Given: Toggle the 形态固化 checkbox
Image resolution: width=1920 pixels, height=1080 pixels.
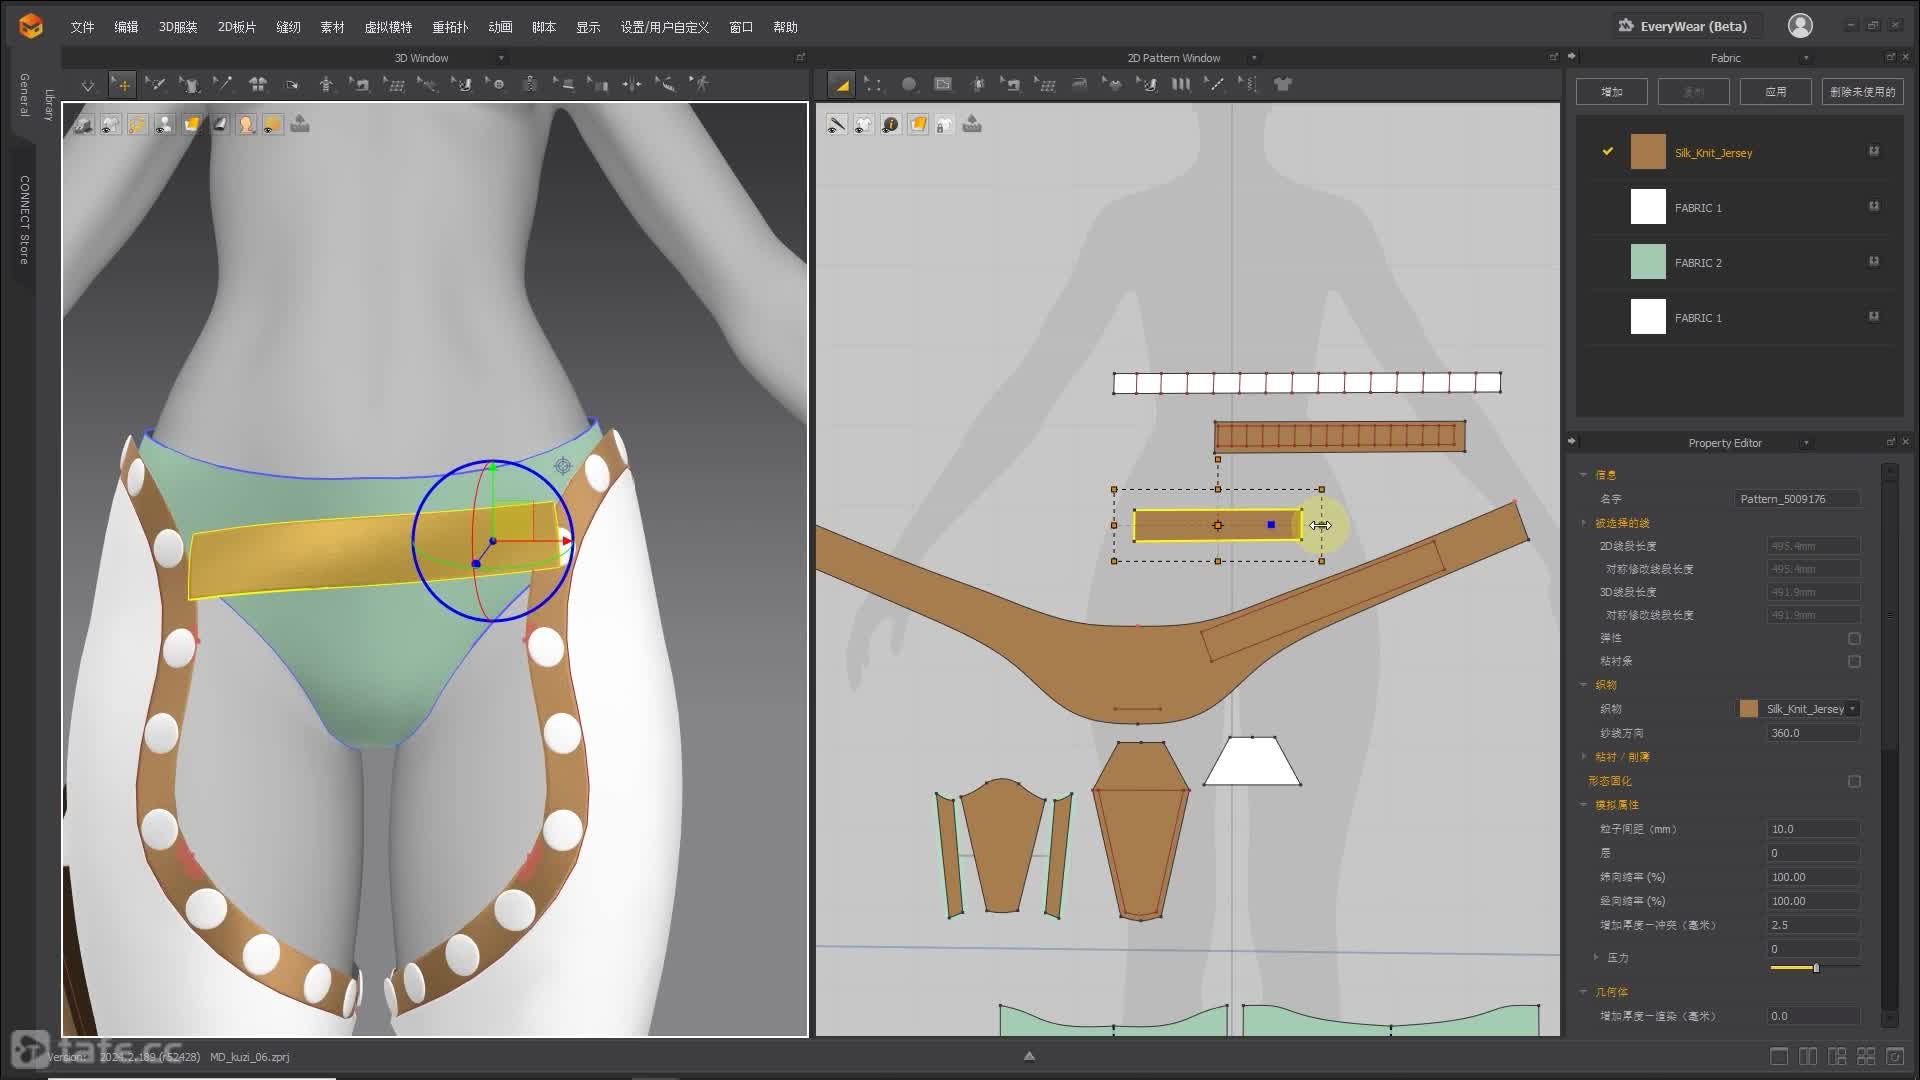Looking at the screenshot, I should [x=1854, y=781].
